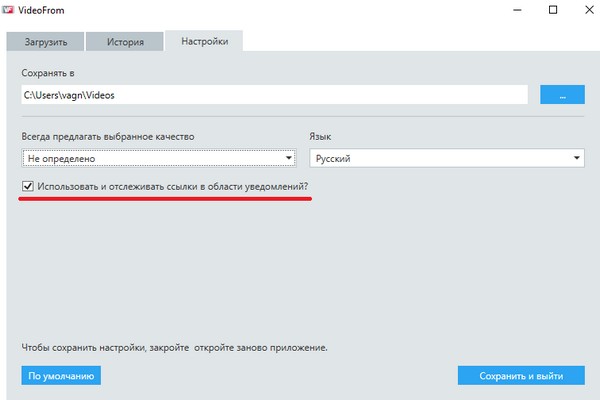Select the Настройки tab

204,41
